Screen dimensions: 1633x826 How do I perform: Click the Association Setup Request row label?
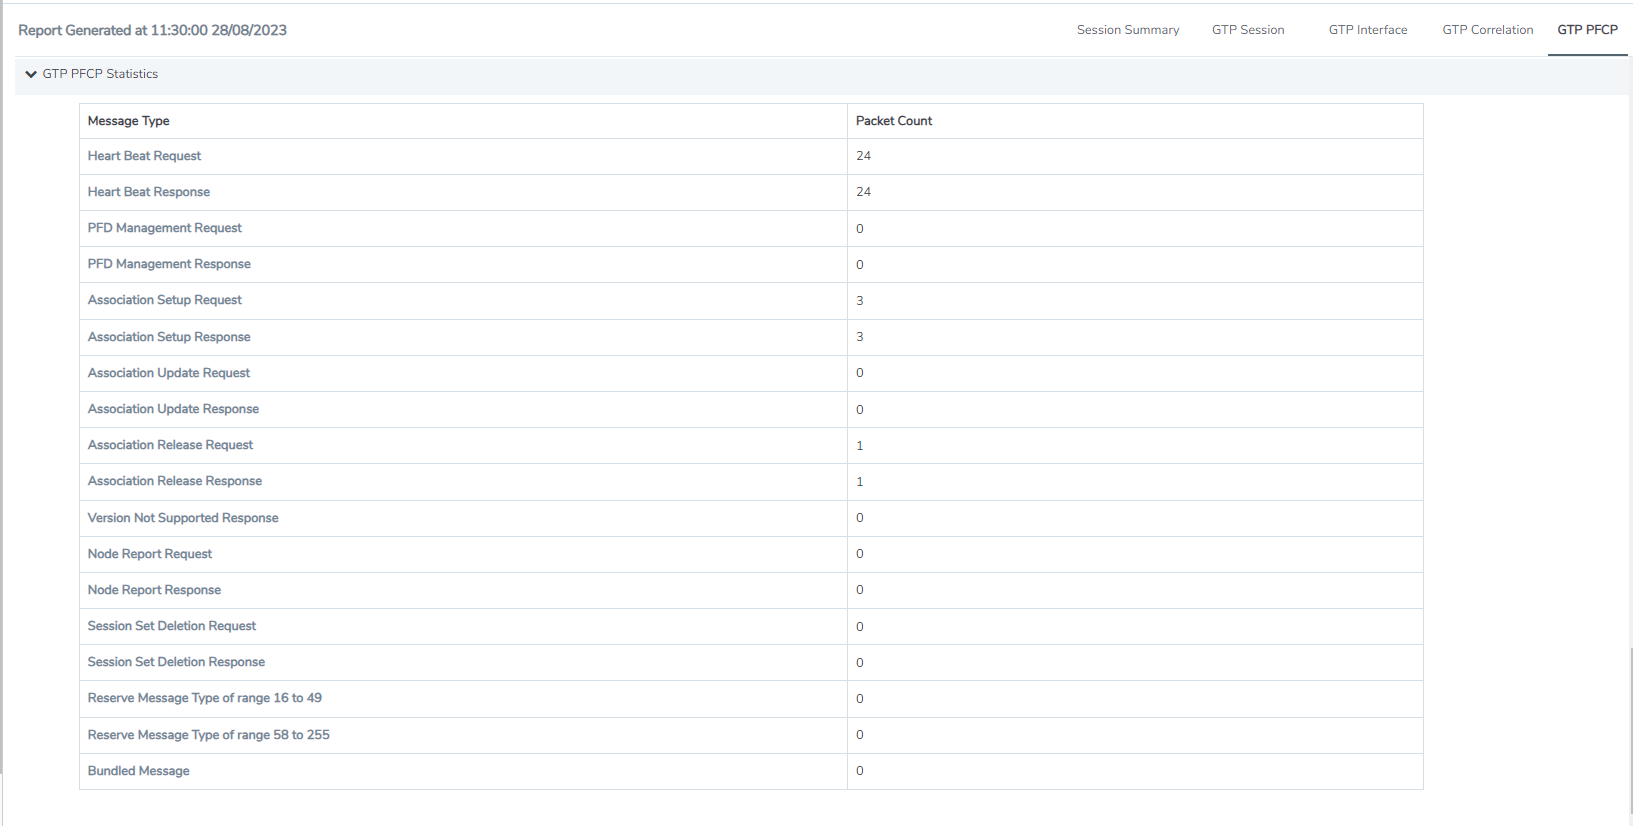164,300
